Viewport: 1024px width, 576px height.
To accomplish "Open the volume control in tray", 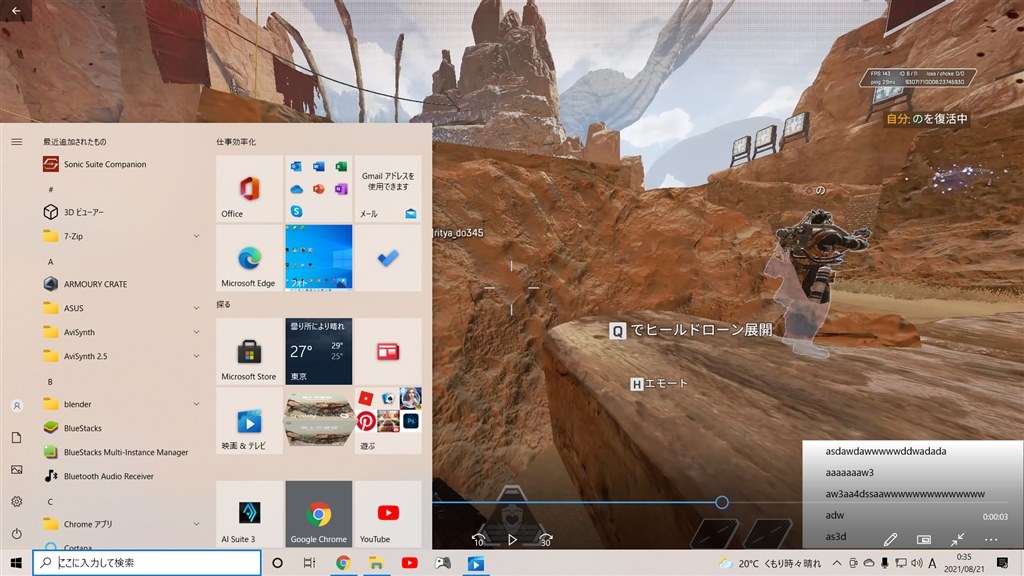I will 917,562.
